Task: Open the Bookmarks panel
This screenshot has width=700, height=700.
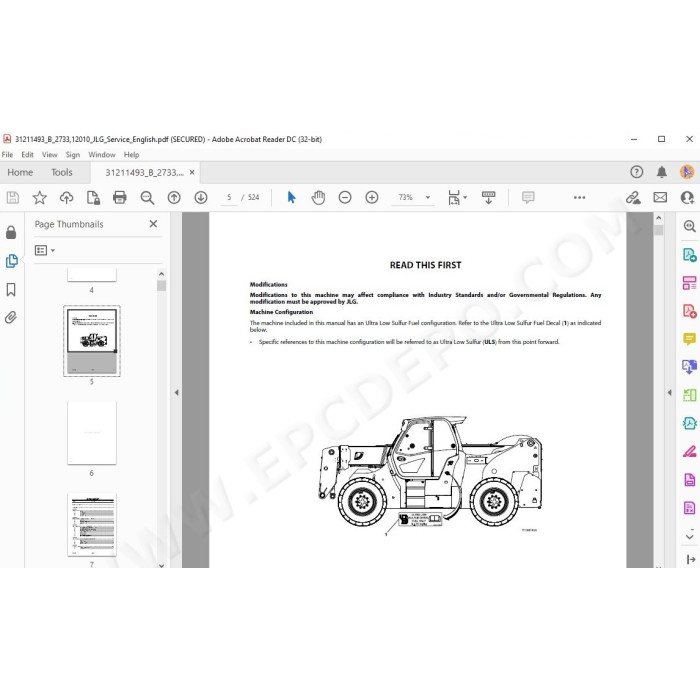Action: (x=11, y=290)
